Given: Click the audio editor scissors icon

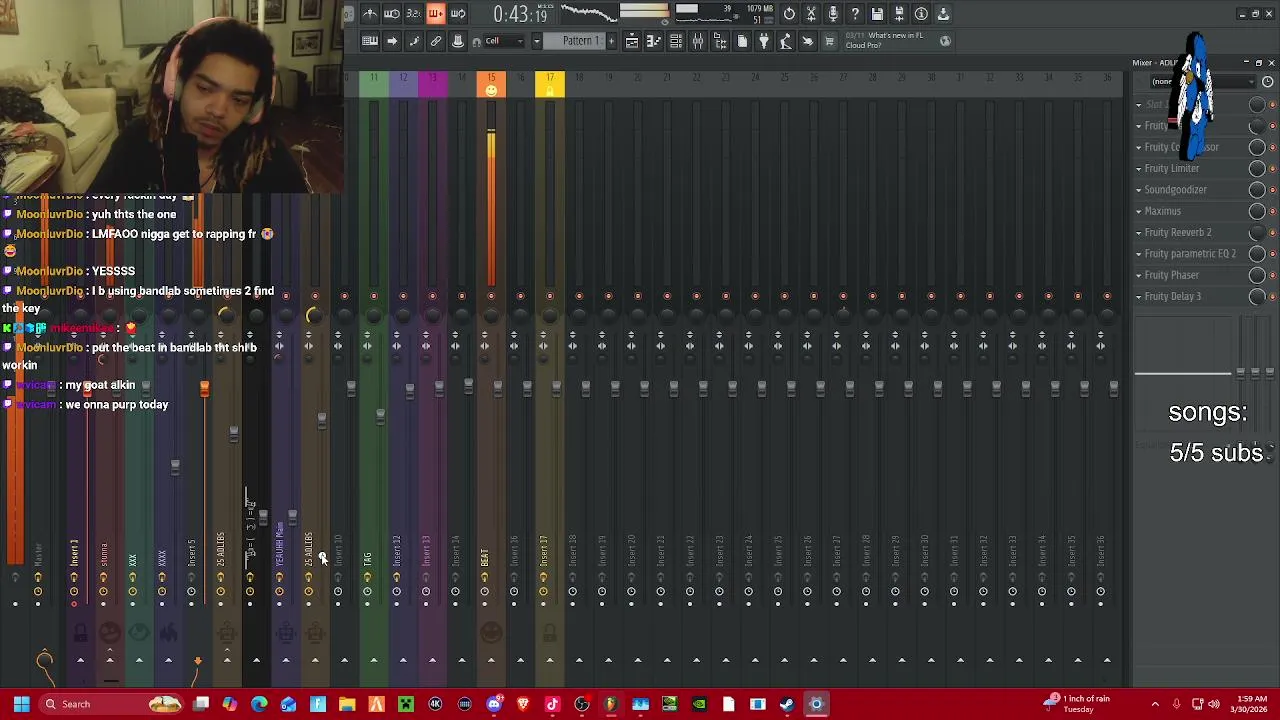Looking at the screenshot, I should (811, 14).
